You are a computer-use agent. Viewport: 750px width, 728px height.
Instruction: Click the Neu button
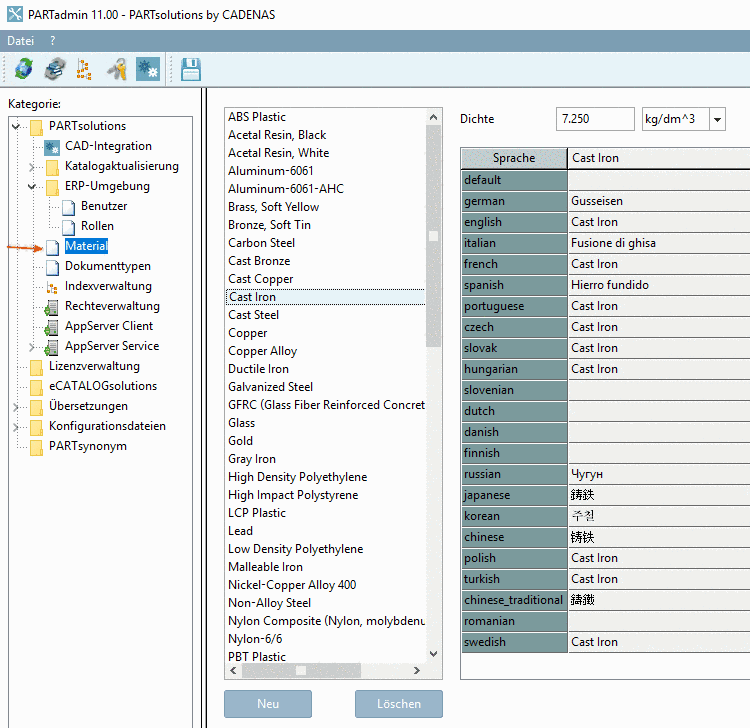point(267,703)
